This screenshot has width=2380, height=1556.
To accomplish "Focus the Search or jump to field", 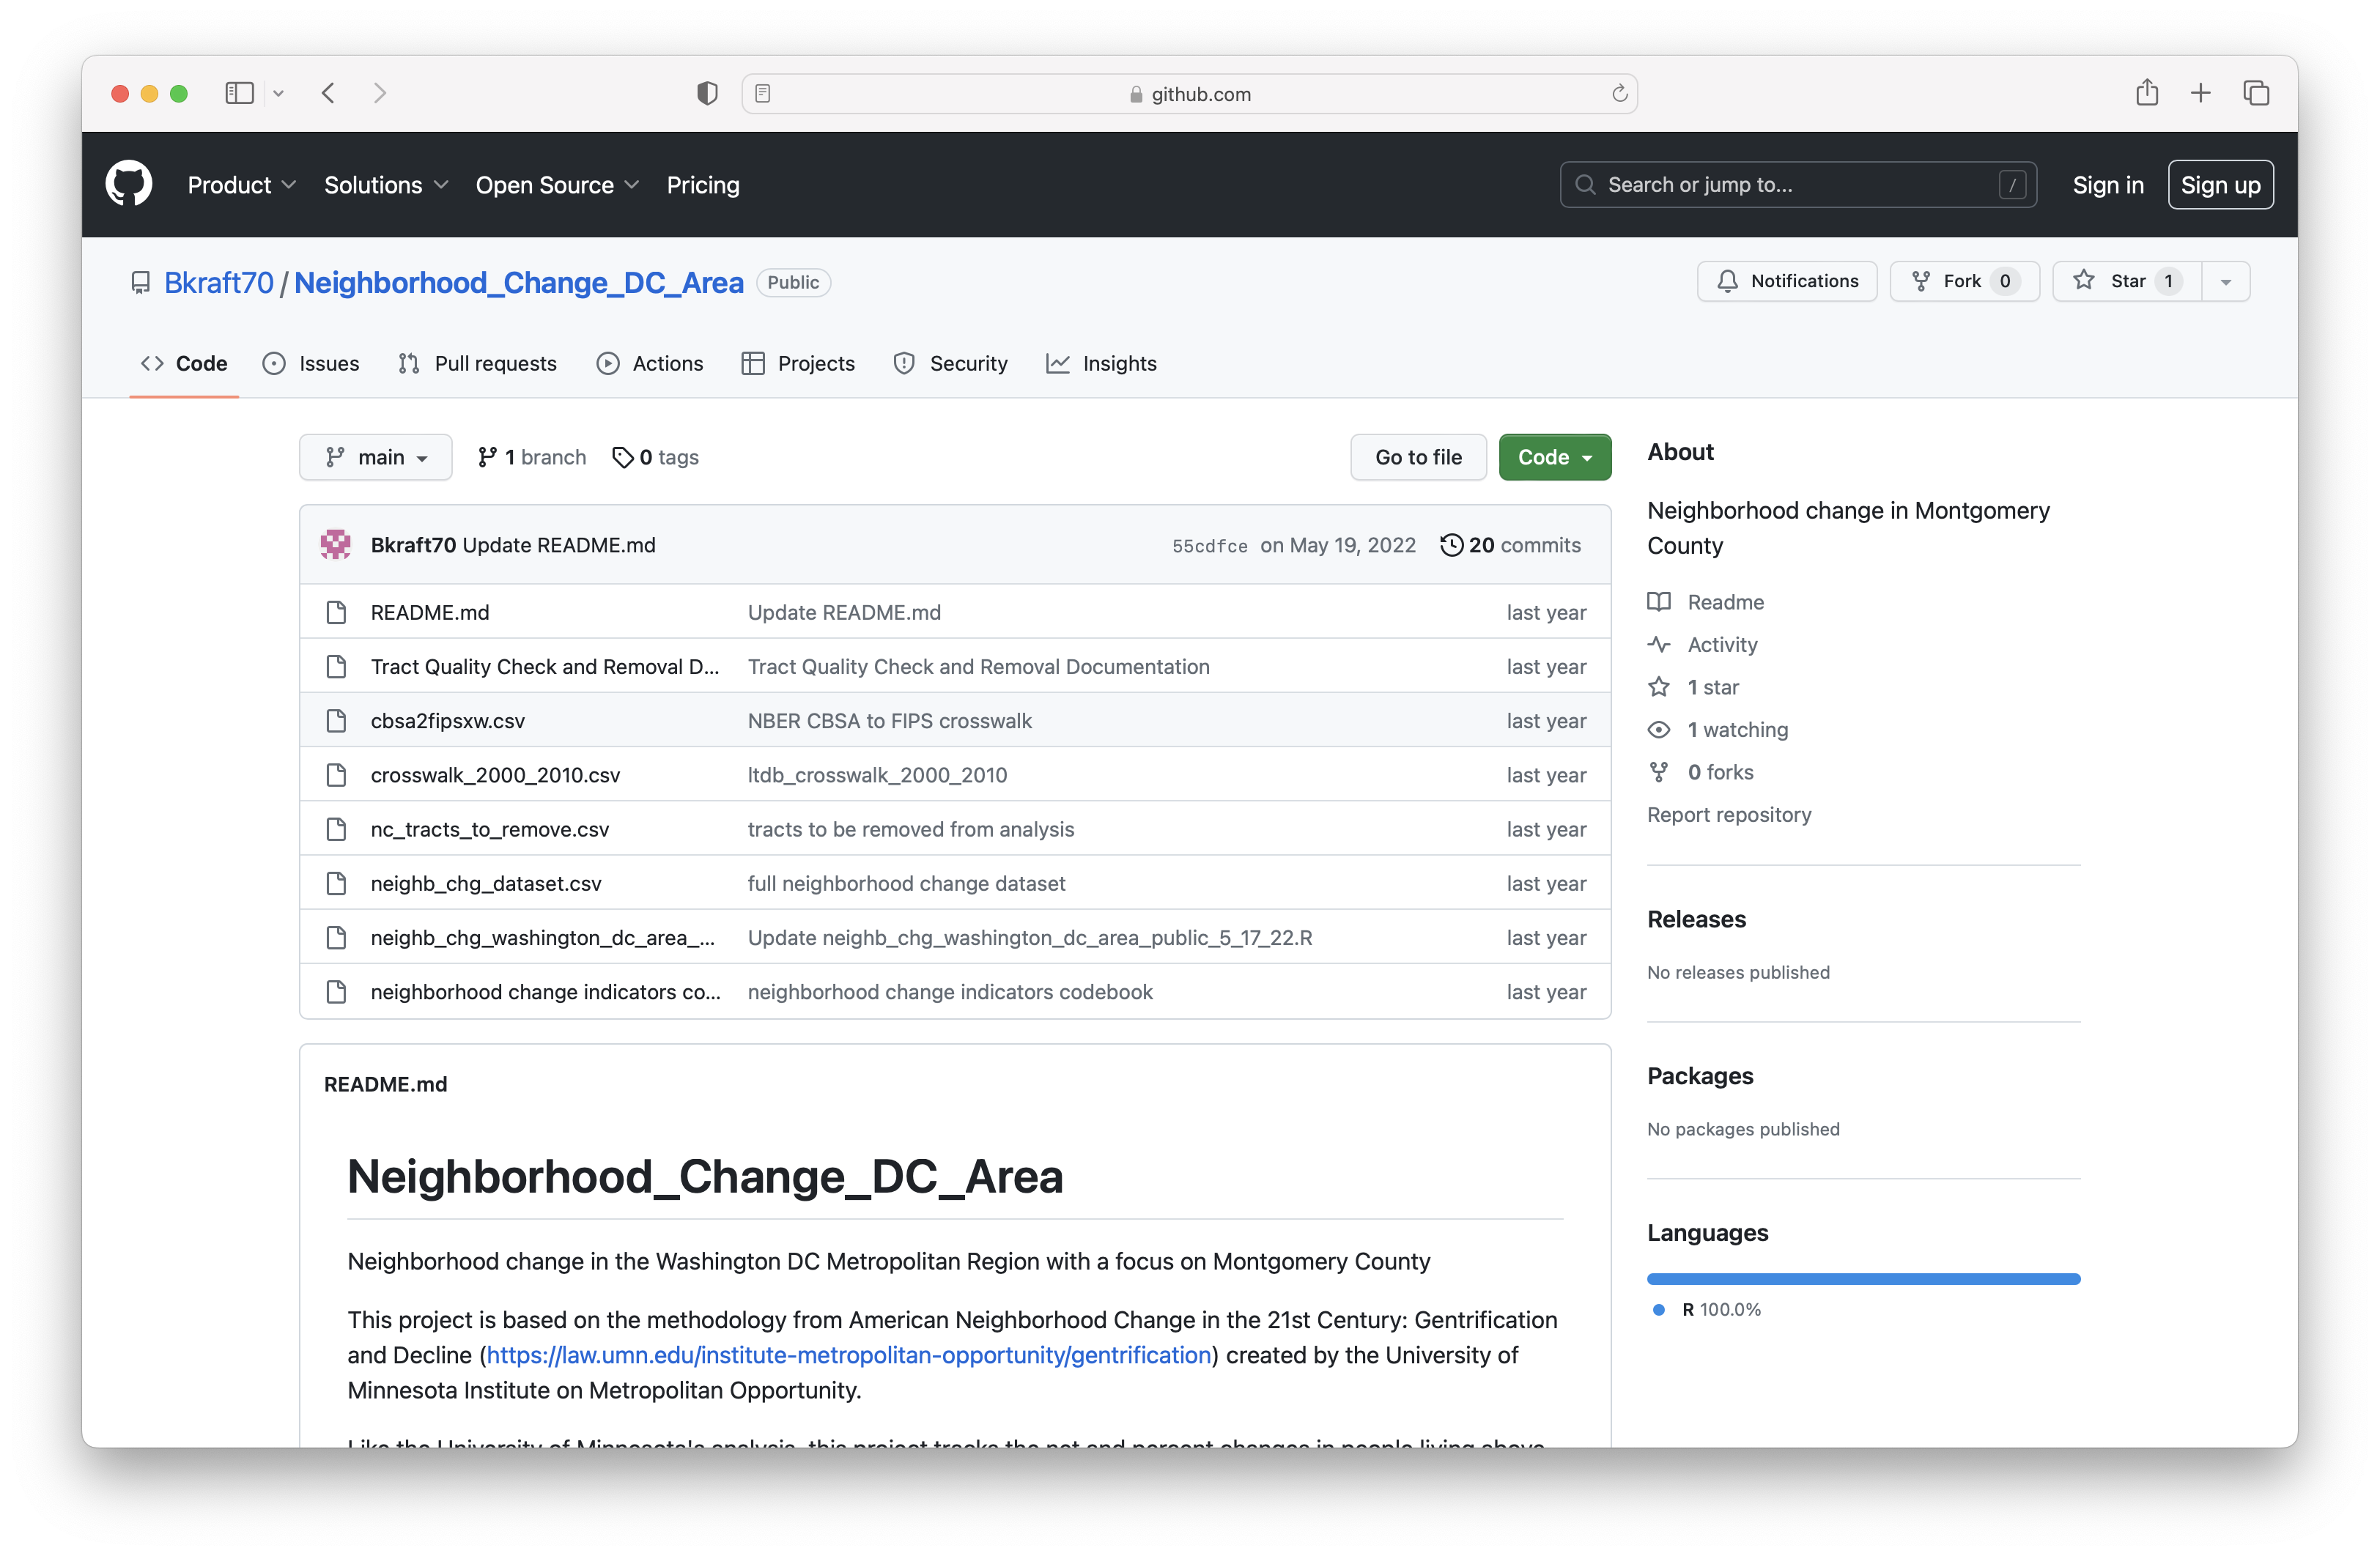I will 1797,185.
